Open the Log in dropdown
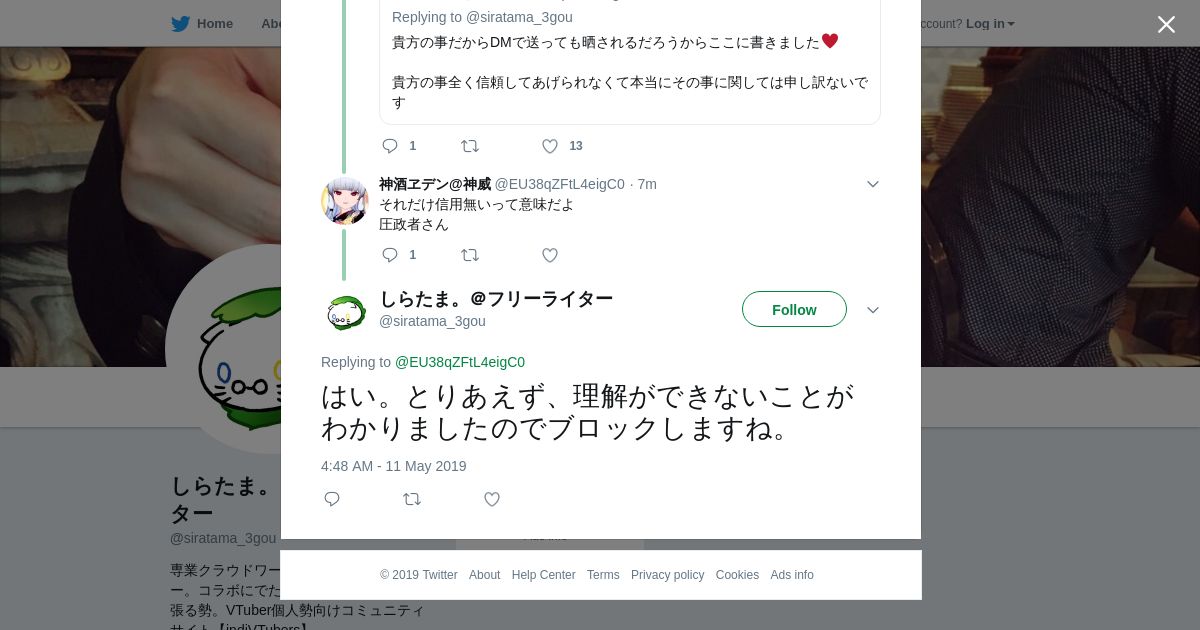 [989, 24]
